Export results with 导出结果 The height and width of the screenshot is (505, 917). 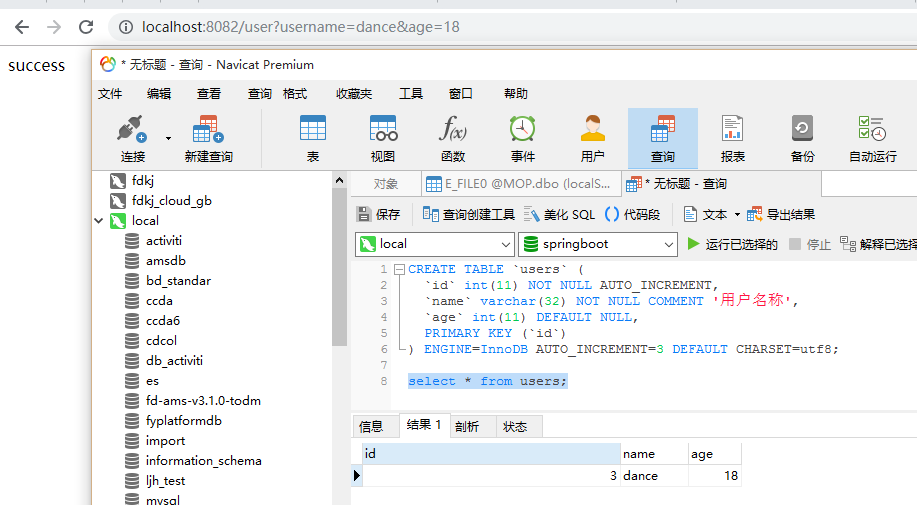pyautogui.click(x=781, y=215)
